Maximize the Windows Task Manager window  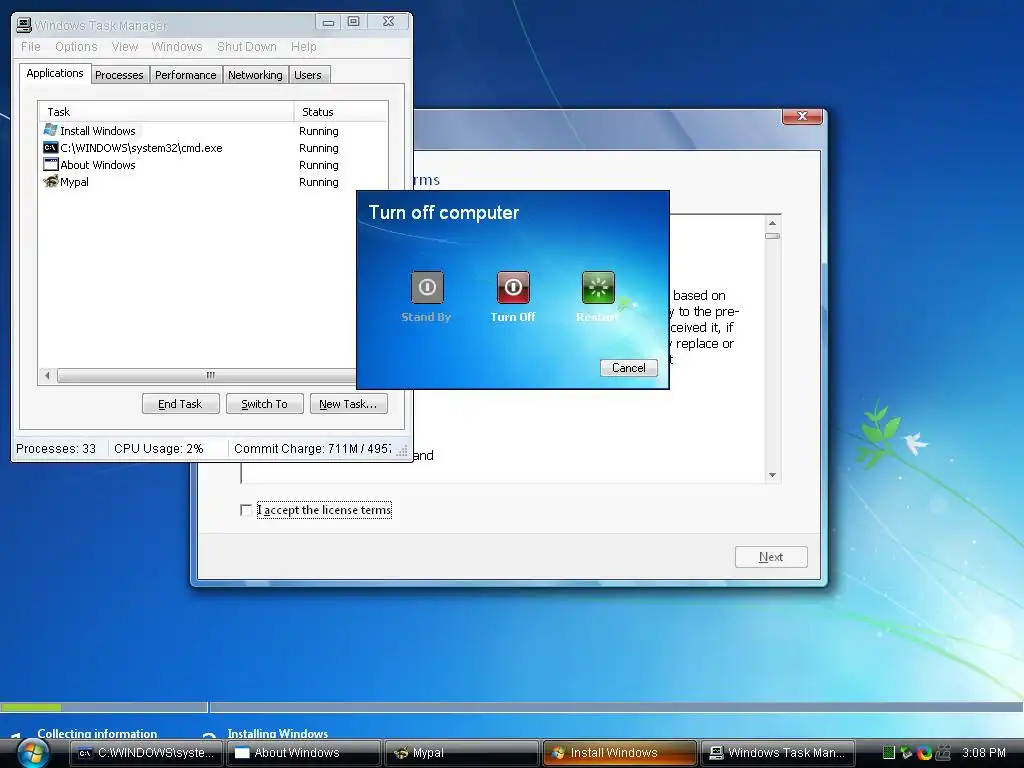pos(353,22)
